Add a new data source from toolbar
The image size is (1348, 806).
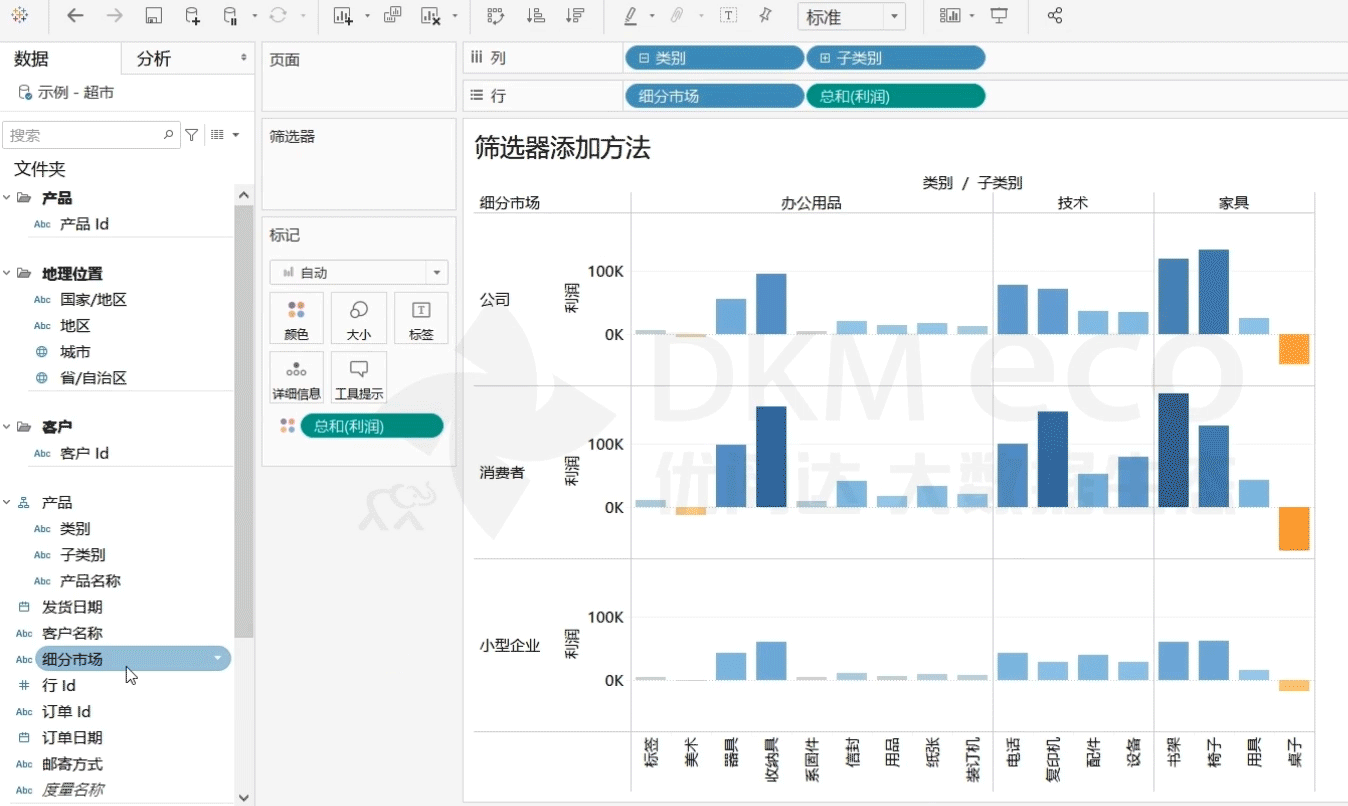192,16
